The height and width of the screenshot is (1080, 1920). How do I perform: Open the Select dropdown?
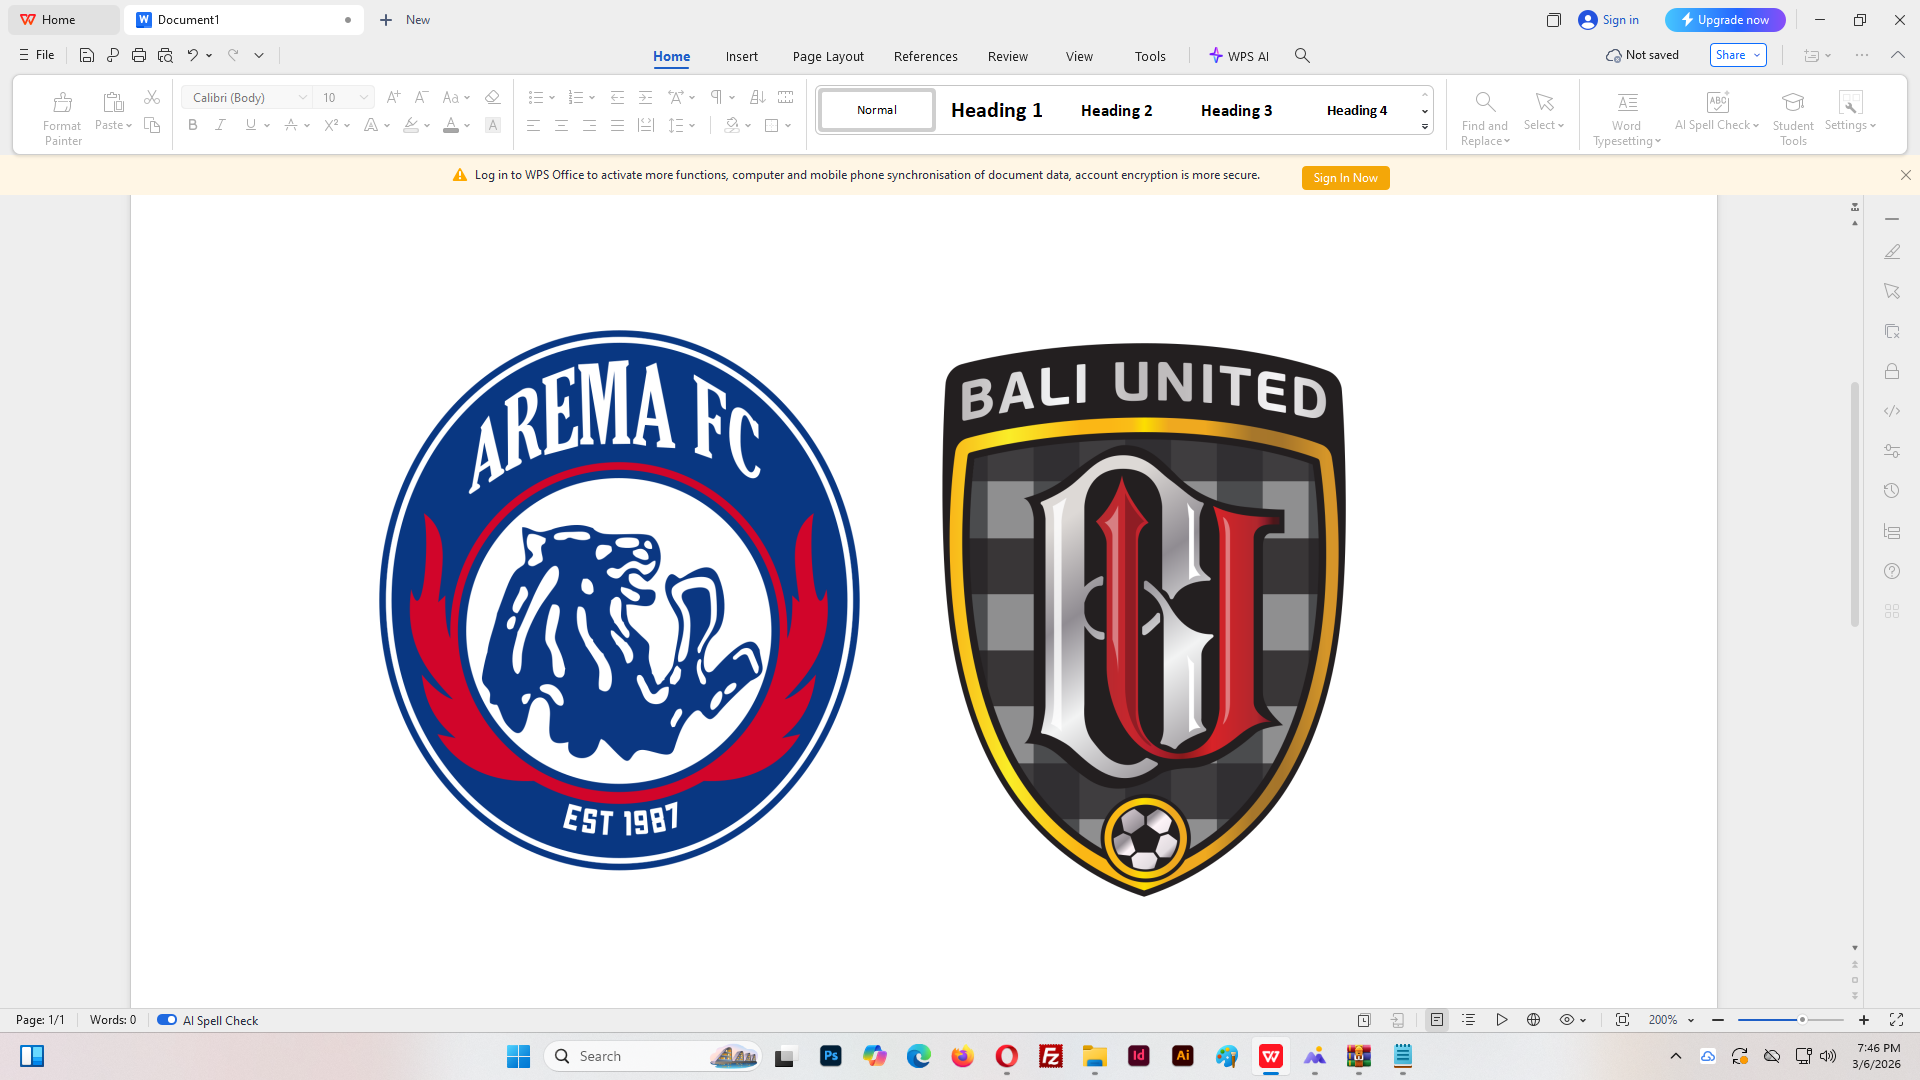1544,125
